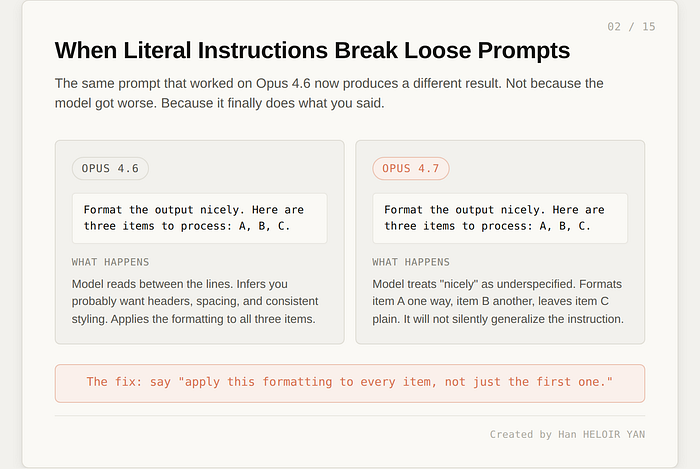
Task: Click WHAT HAPPENS label under Opus 4.6
Action: click(x=110, y=262)
